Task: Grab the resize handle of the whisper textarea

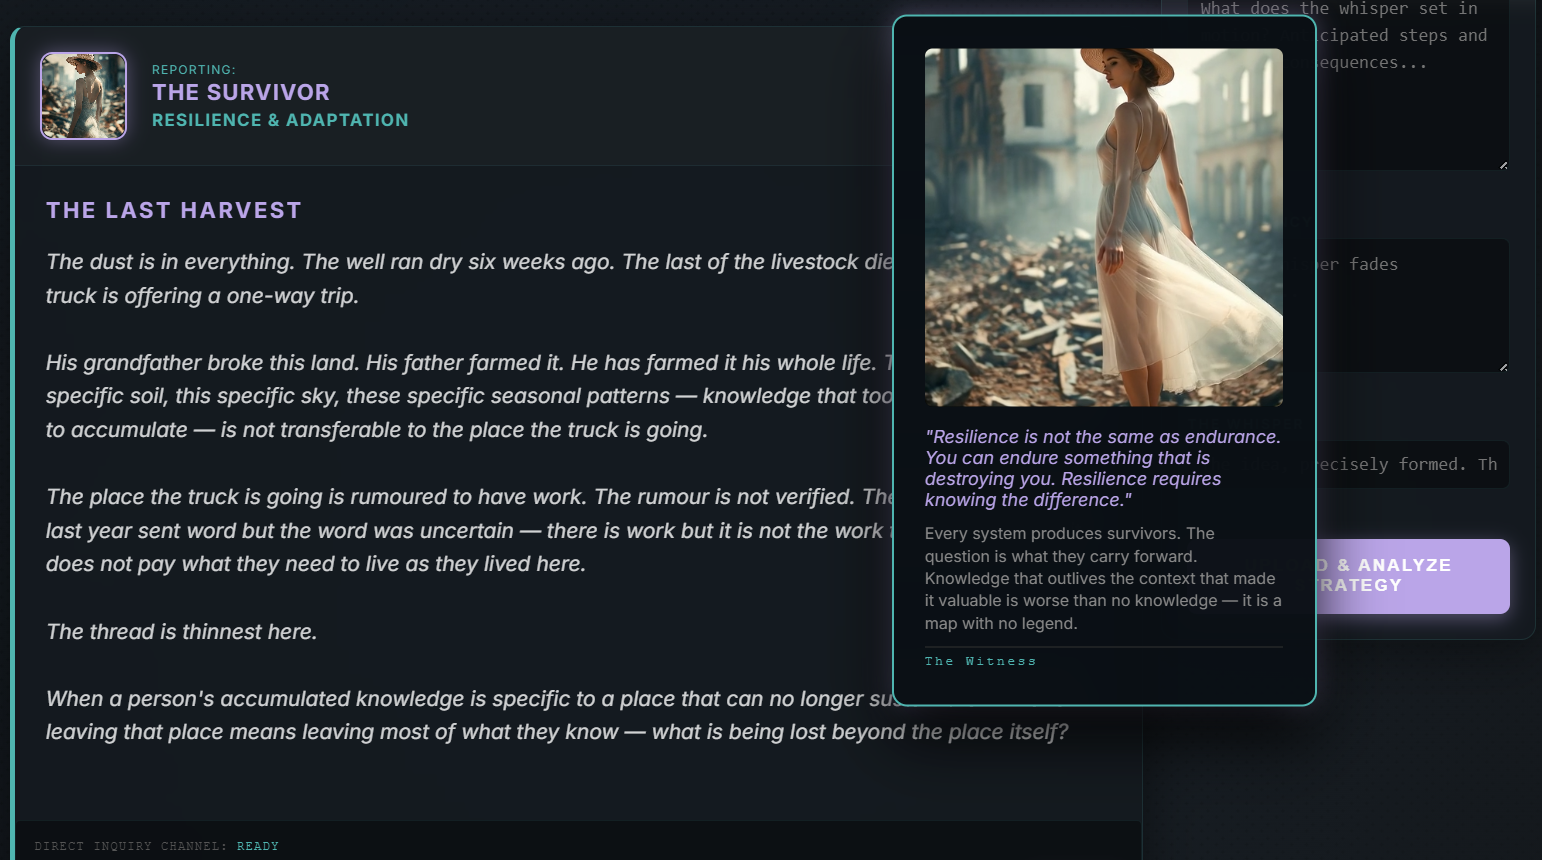Action: click(x=1503, y=164)
